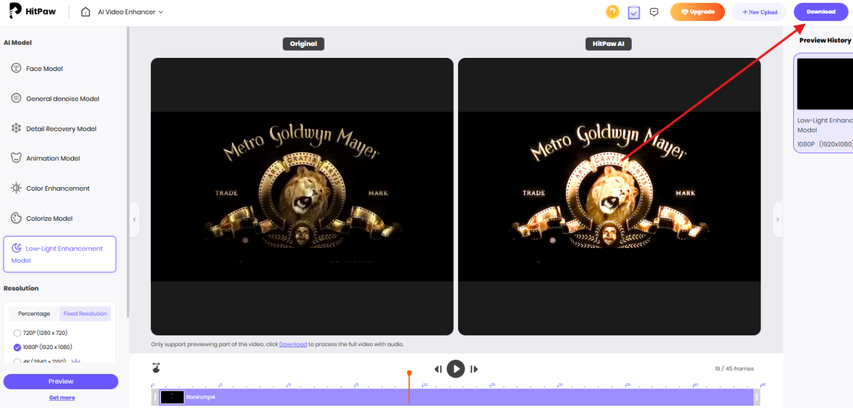
Task: Choose the General denoise Model
Action: [x=63, y=98]
